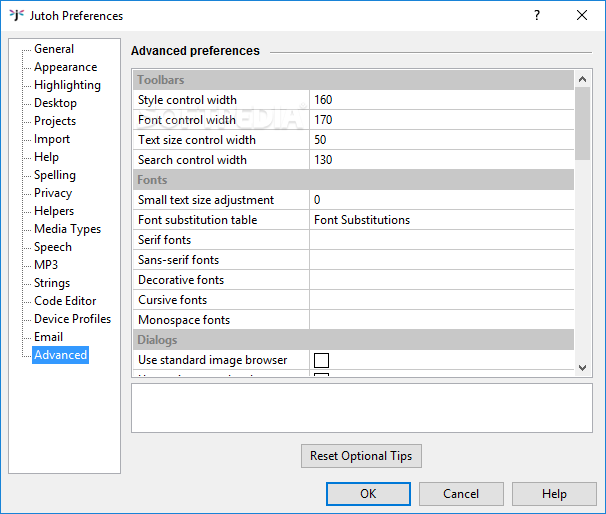Viewport: 606px width, 514px height.
Task: Select the Font substitution table label
Action: click(197, 220)
